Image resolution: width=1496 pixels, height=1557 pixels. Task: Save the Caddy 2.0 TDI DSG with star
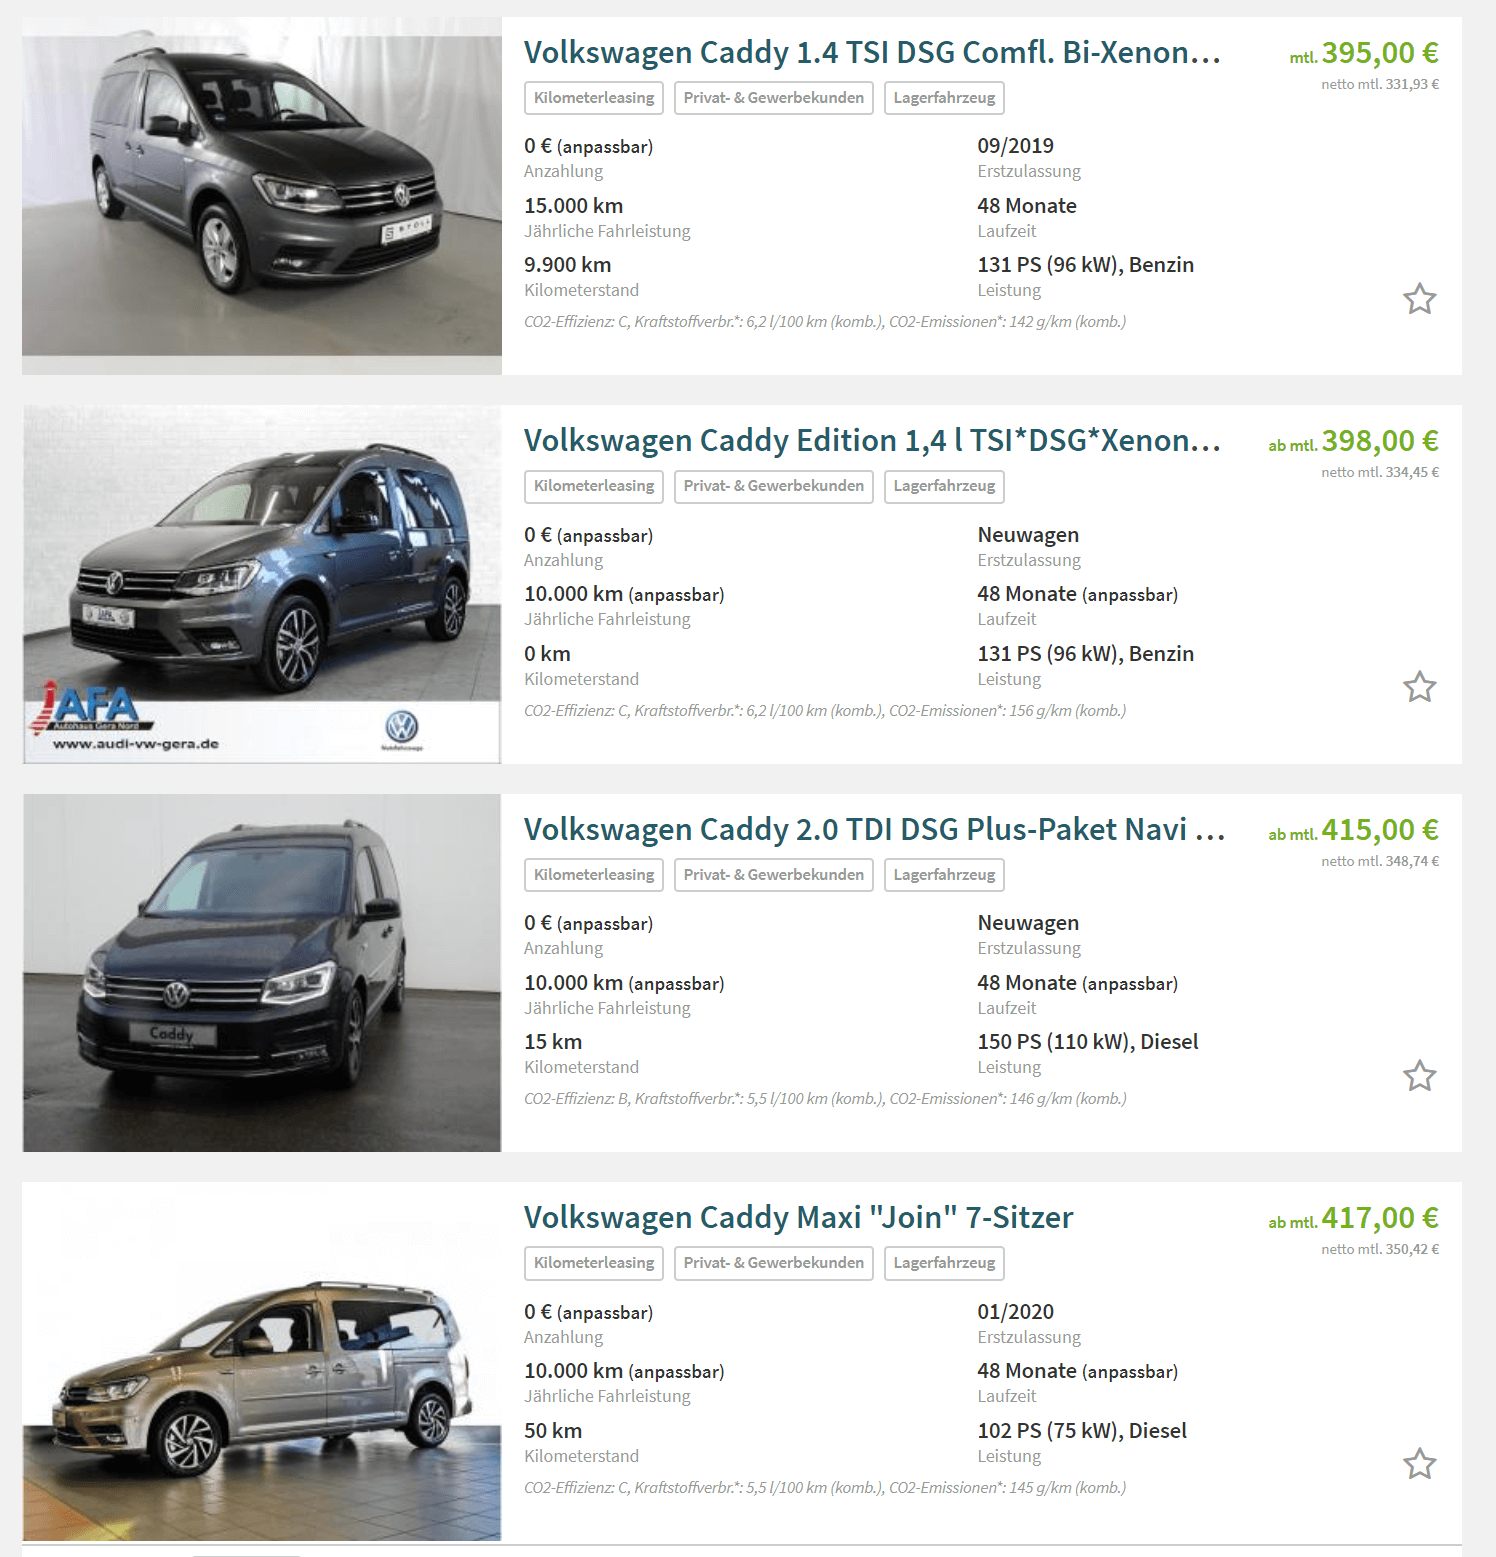[1419, 1076]
